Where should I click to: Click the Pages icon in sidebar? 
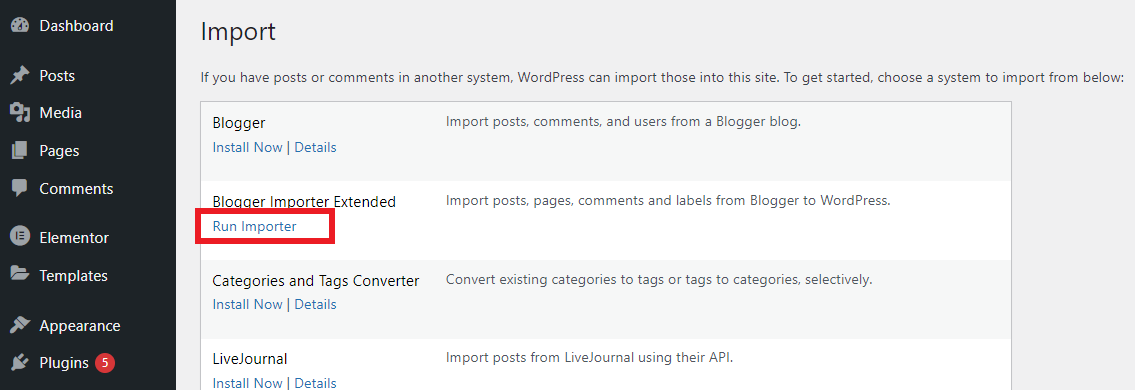[x=20, y=151]
